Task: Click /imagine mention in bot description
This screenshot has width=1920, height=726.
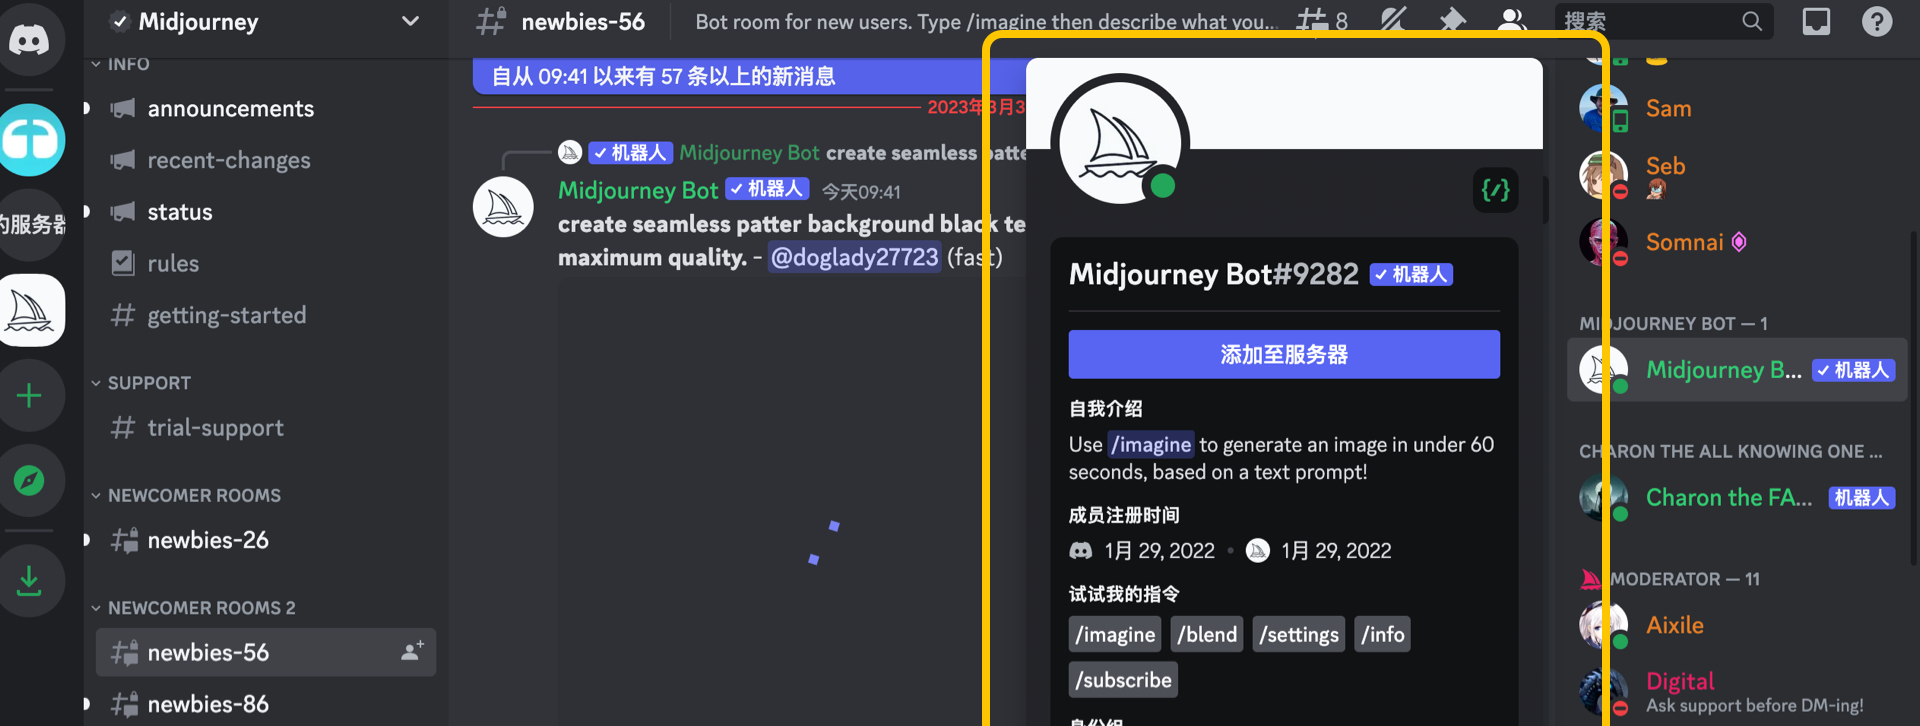Action: tap(1151, 444)
